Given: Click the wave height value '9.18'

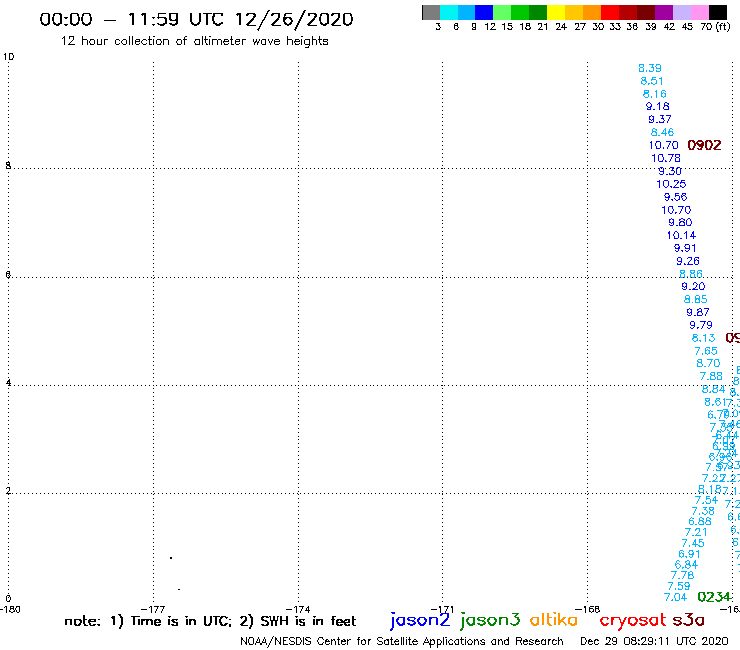Looking at the screenshot, I should coord(657,106).
